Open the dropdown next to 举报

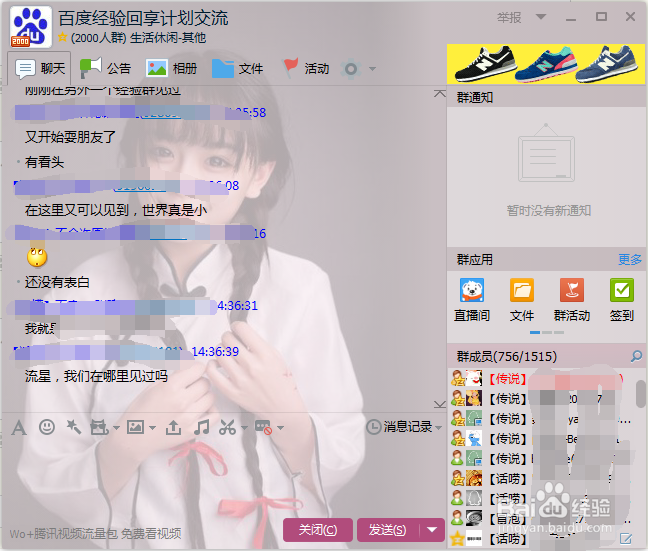[541, 17]
